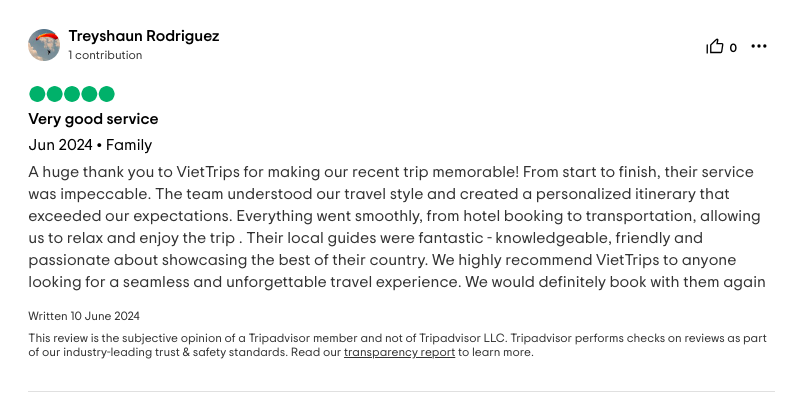Click the review body paragraph text
This screenshot has height=399, width=808.
click(x=397, y=227)
